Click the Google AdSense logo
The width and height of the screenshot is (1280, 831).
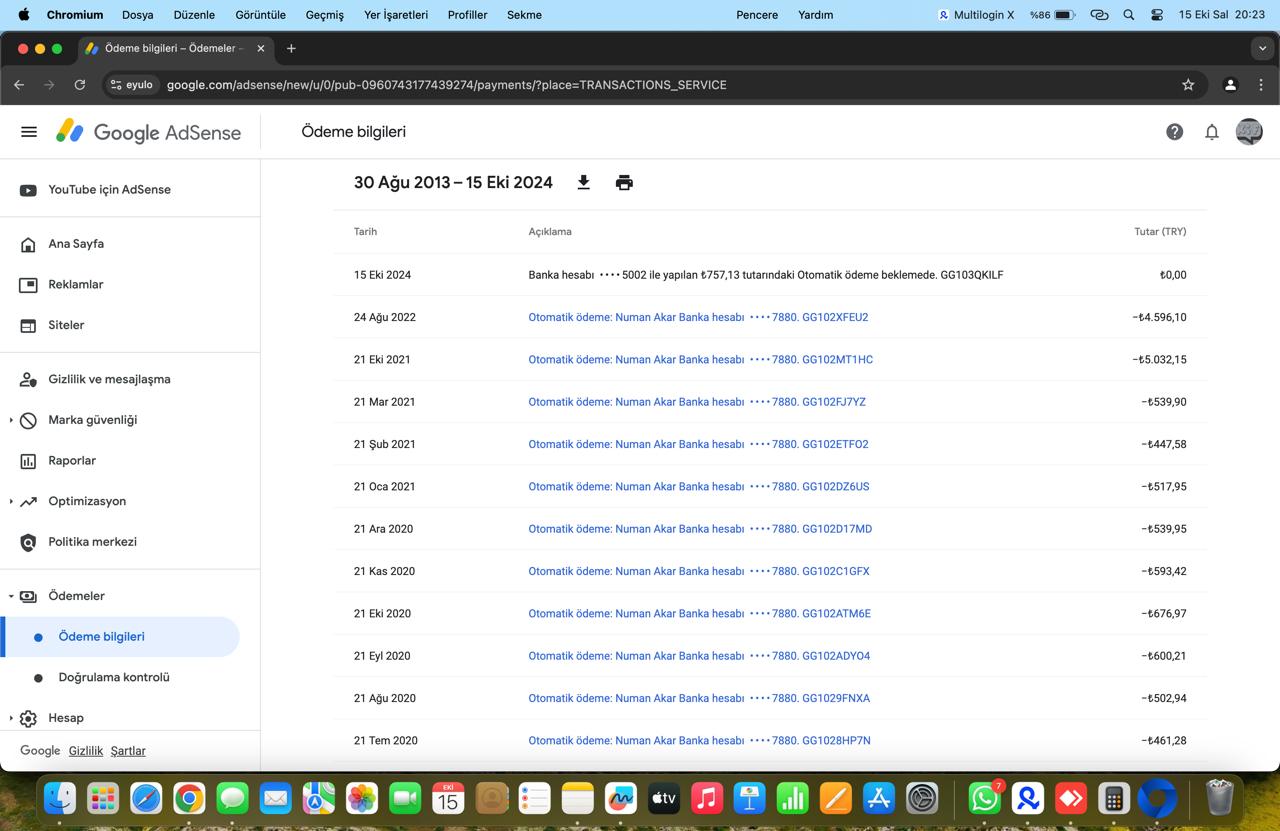coord(148,132)
